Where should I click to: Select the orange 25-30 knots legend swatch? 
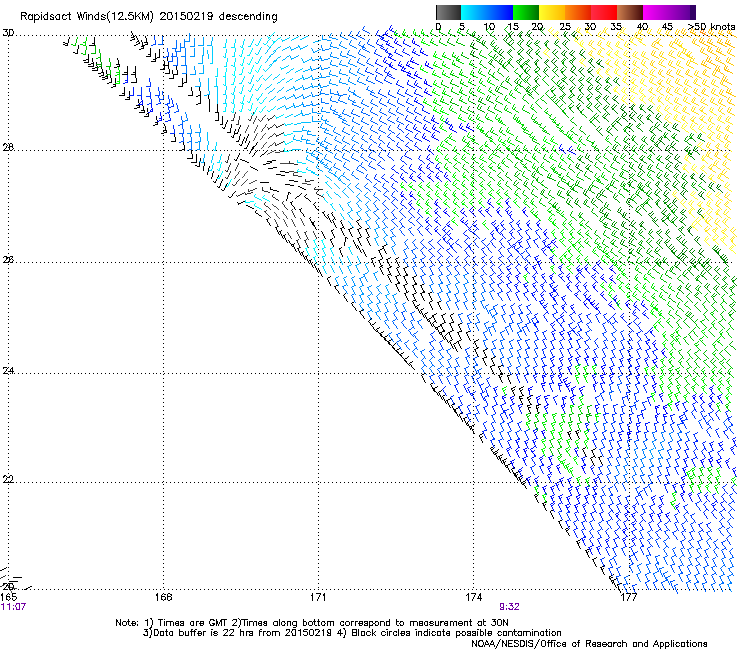tap(578, 12)
